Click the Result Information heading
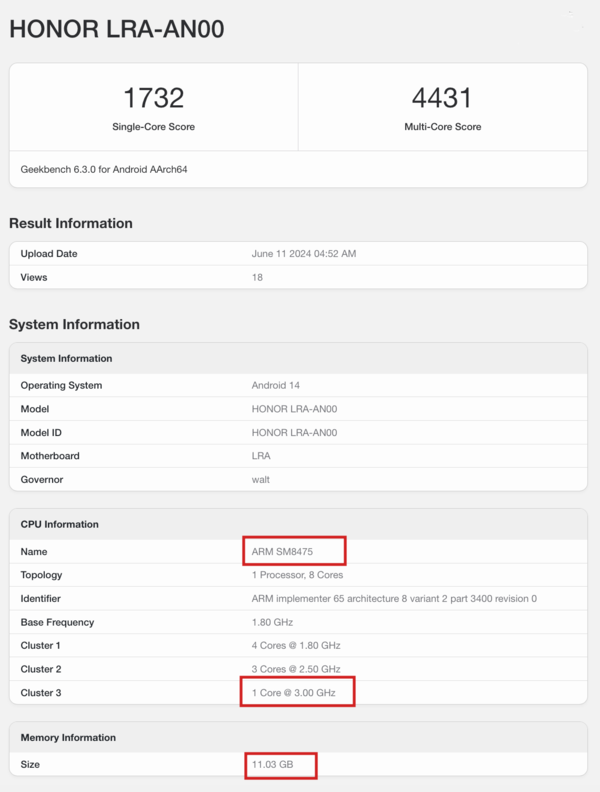Viewport: 600px width, 792px height. pos(70,223)
